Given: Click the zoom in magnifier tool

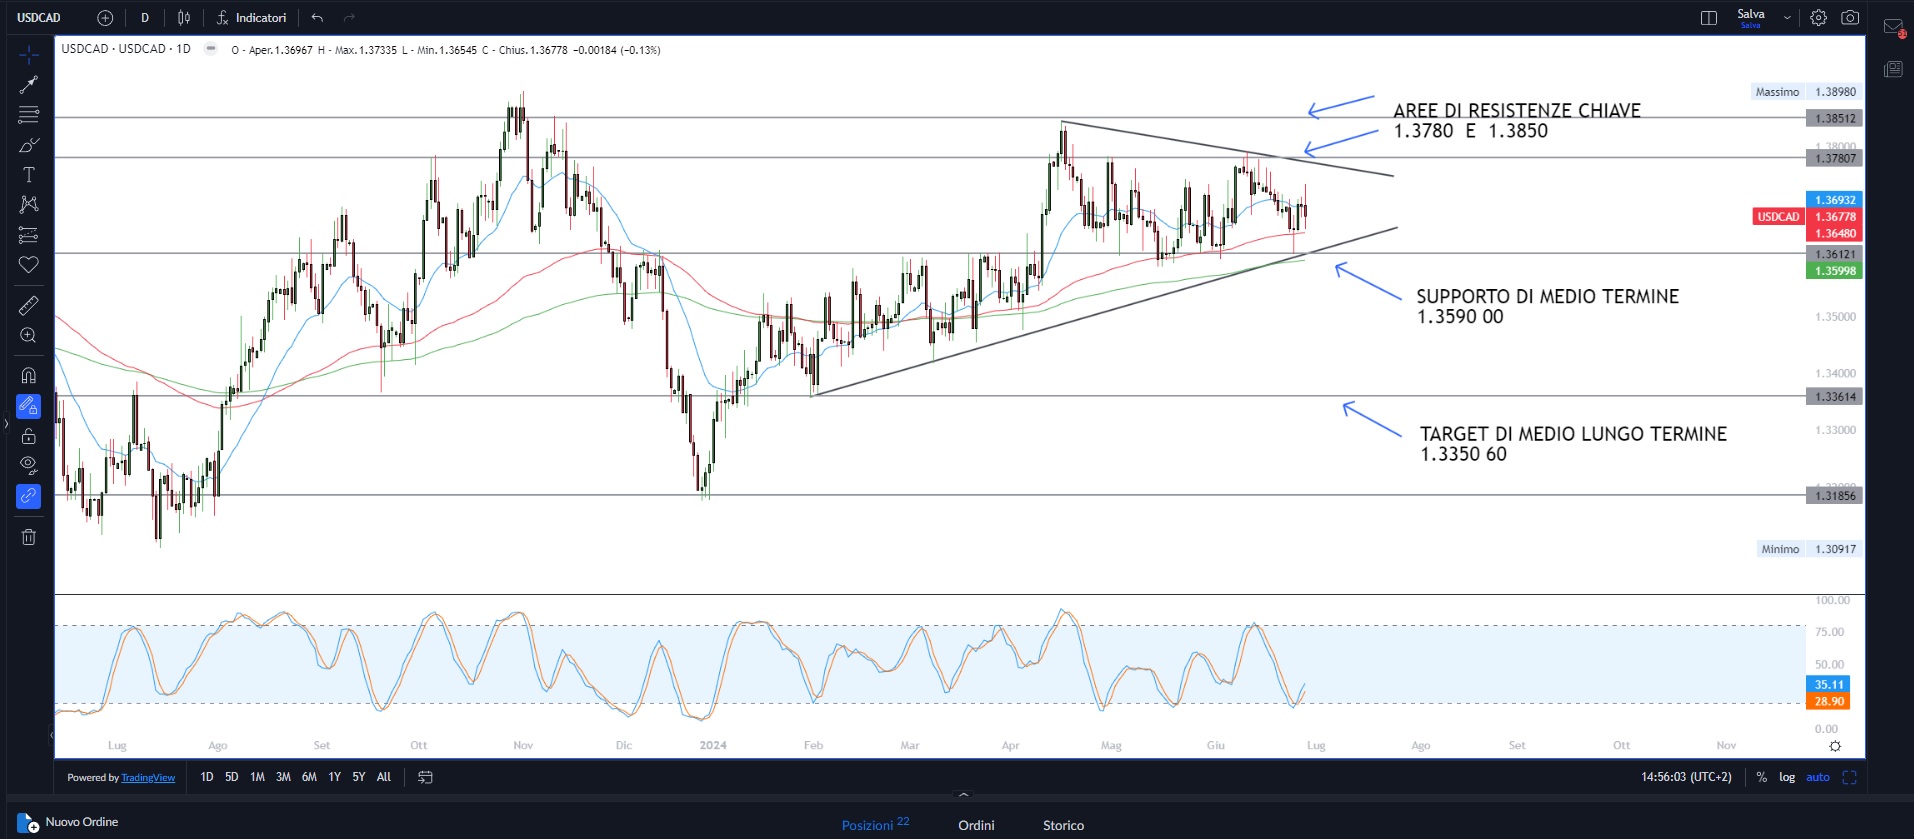Looking at the screenshot, I should (28, 336).
